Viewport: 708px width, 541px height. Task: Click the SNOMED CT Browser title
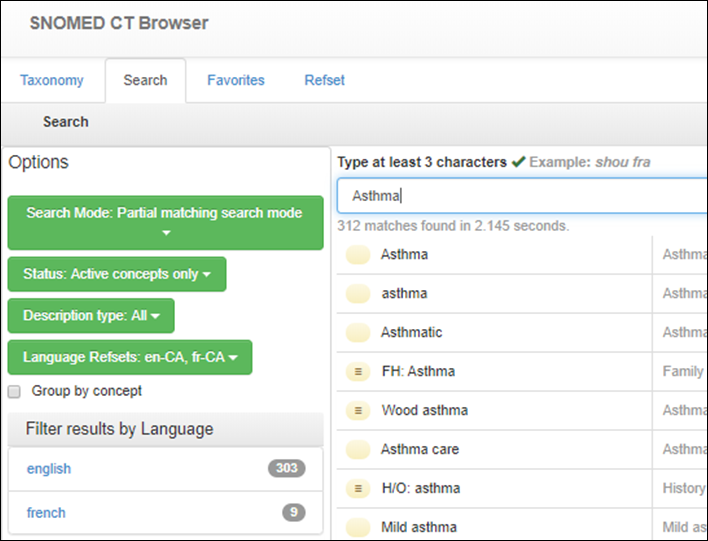[x=119, y=23]
